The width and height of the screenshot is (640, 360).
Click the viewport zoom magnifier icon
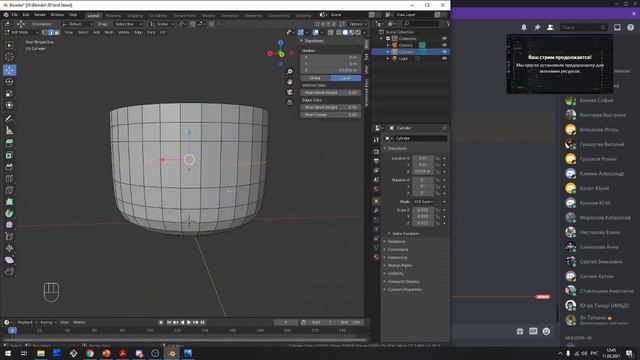(290, 71)
